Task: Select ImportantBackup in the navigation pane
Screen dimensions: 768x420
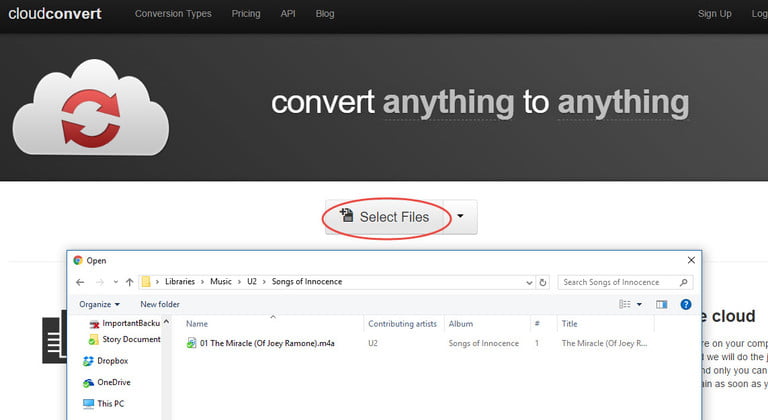Action: point(124,323)
